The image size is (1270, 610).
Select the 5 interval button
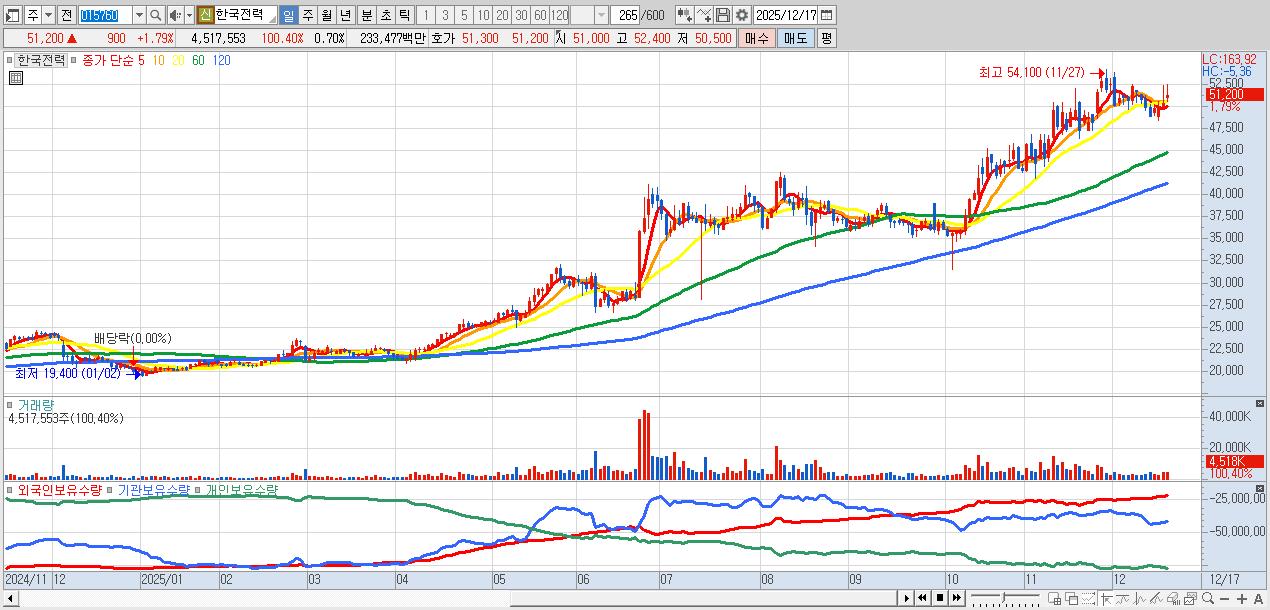tap(464, 15)
